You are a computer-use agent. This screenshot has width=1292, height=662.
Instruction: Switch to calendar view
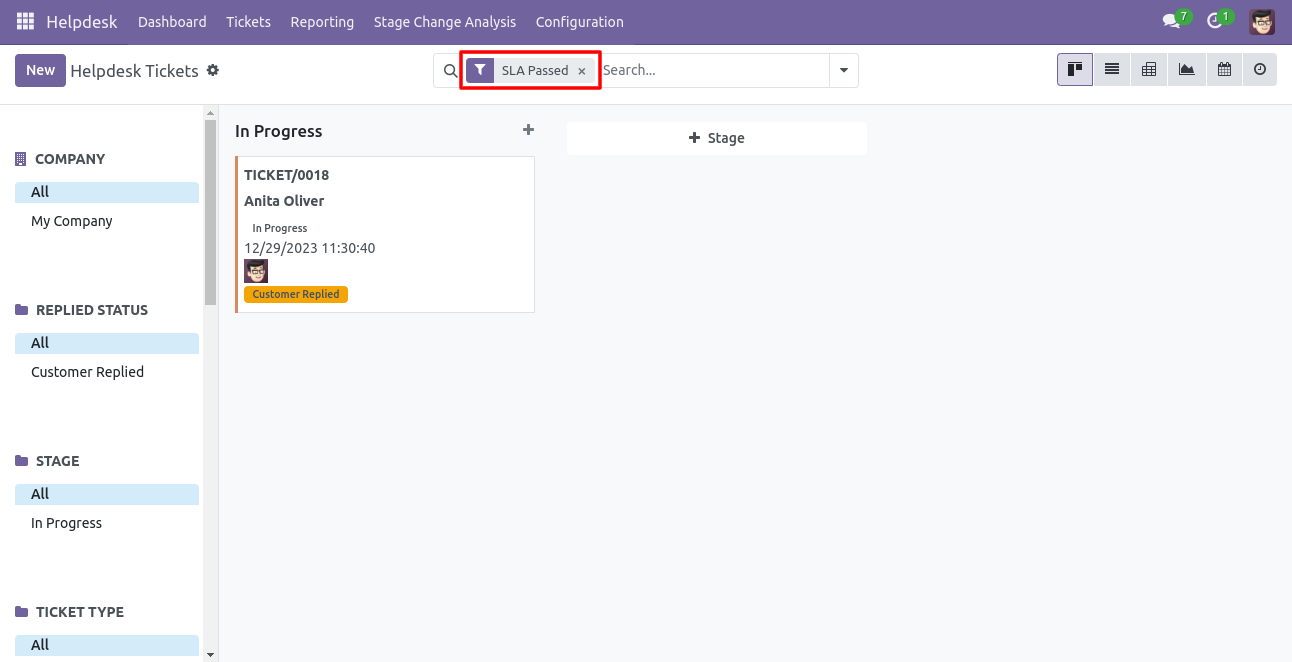[1223, 69]
